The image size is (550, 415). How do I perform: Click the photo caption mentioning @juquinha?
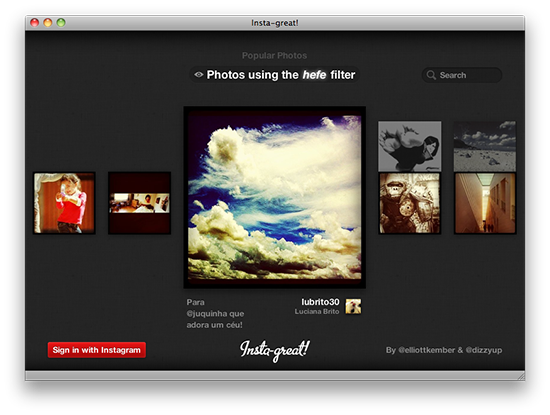coord(215,313)
